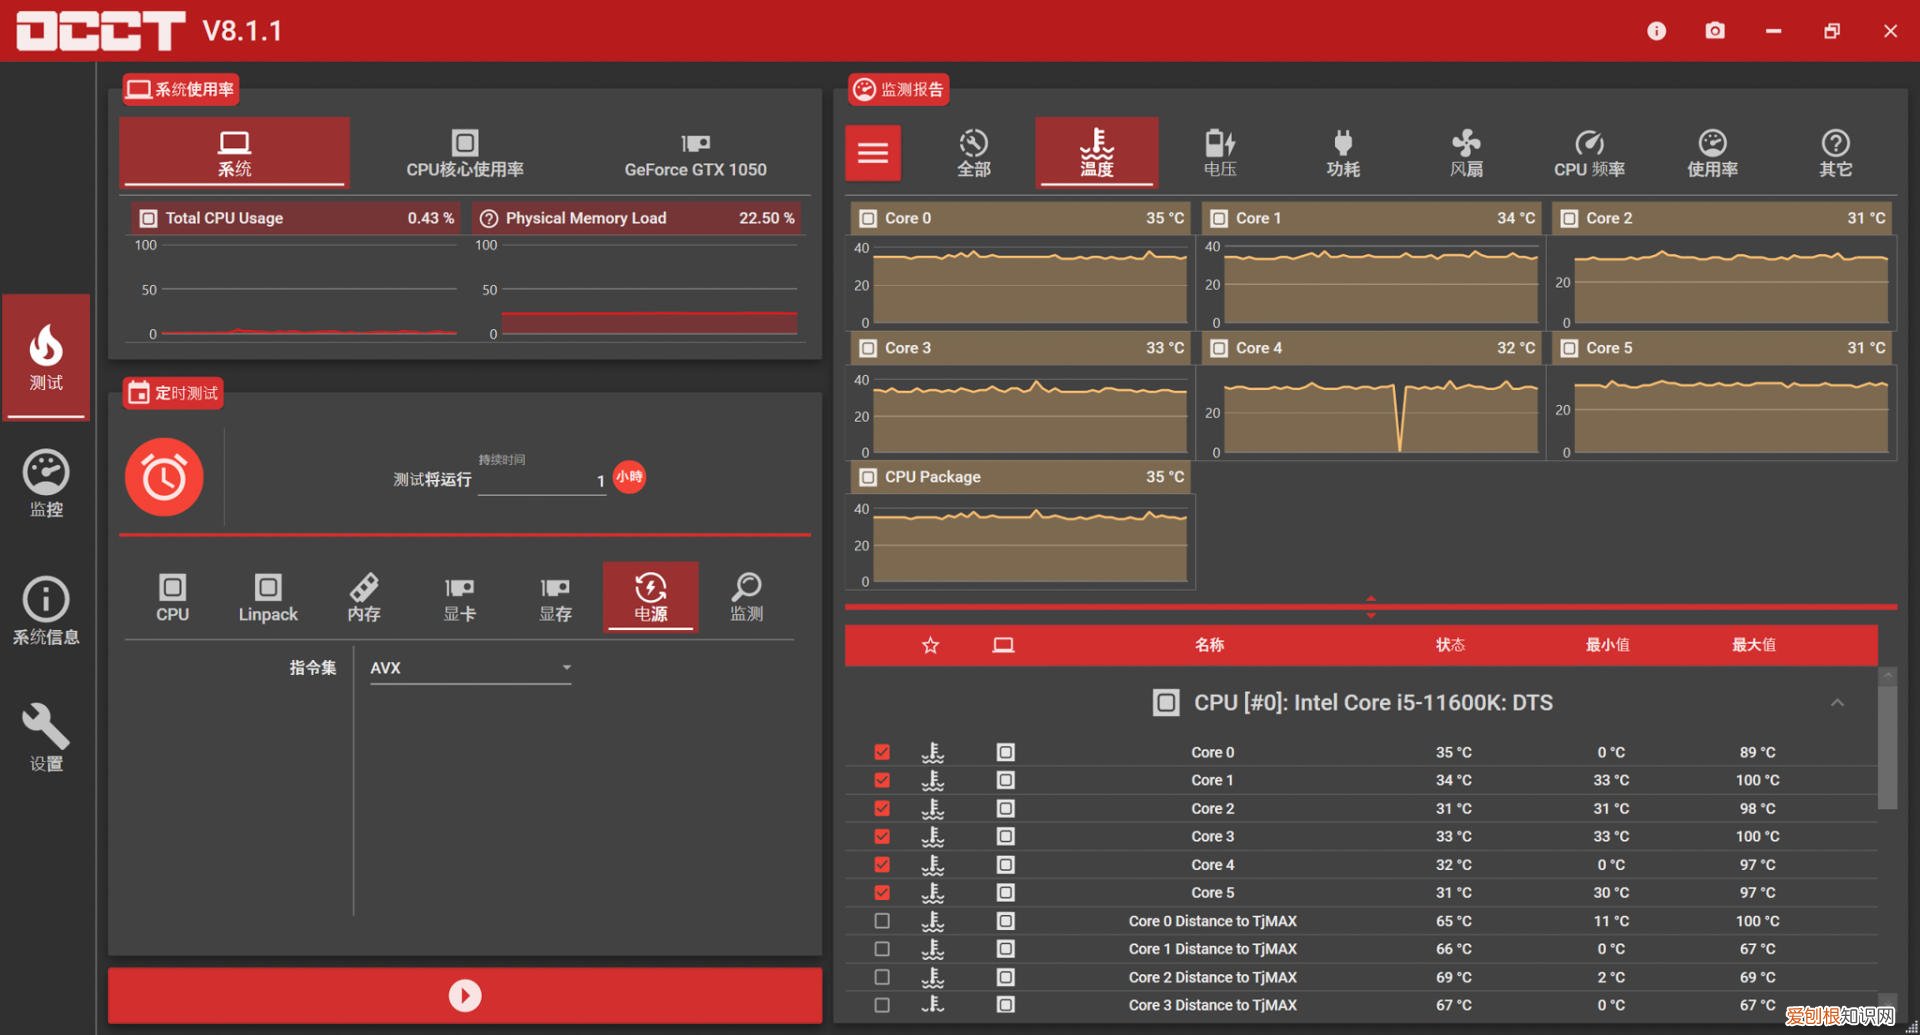1920x1035 pixels.
Task: Select the 内存 memory test type
Action: point(364,597)
